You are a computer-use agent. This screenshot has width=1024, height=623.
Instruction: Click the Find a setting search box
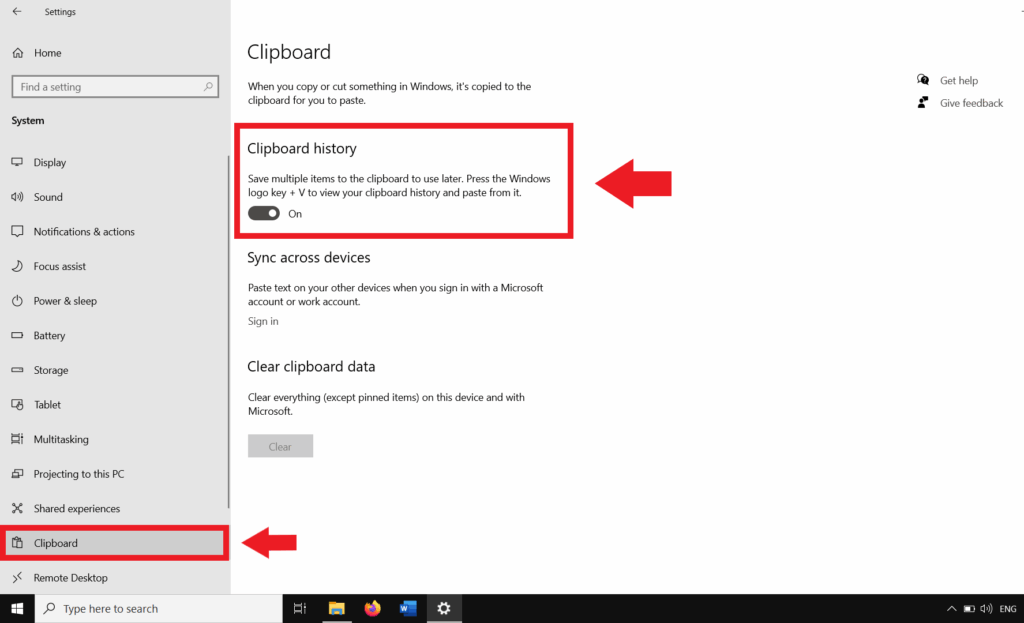pos(114,86)
